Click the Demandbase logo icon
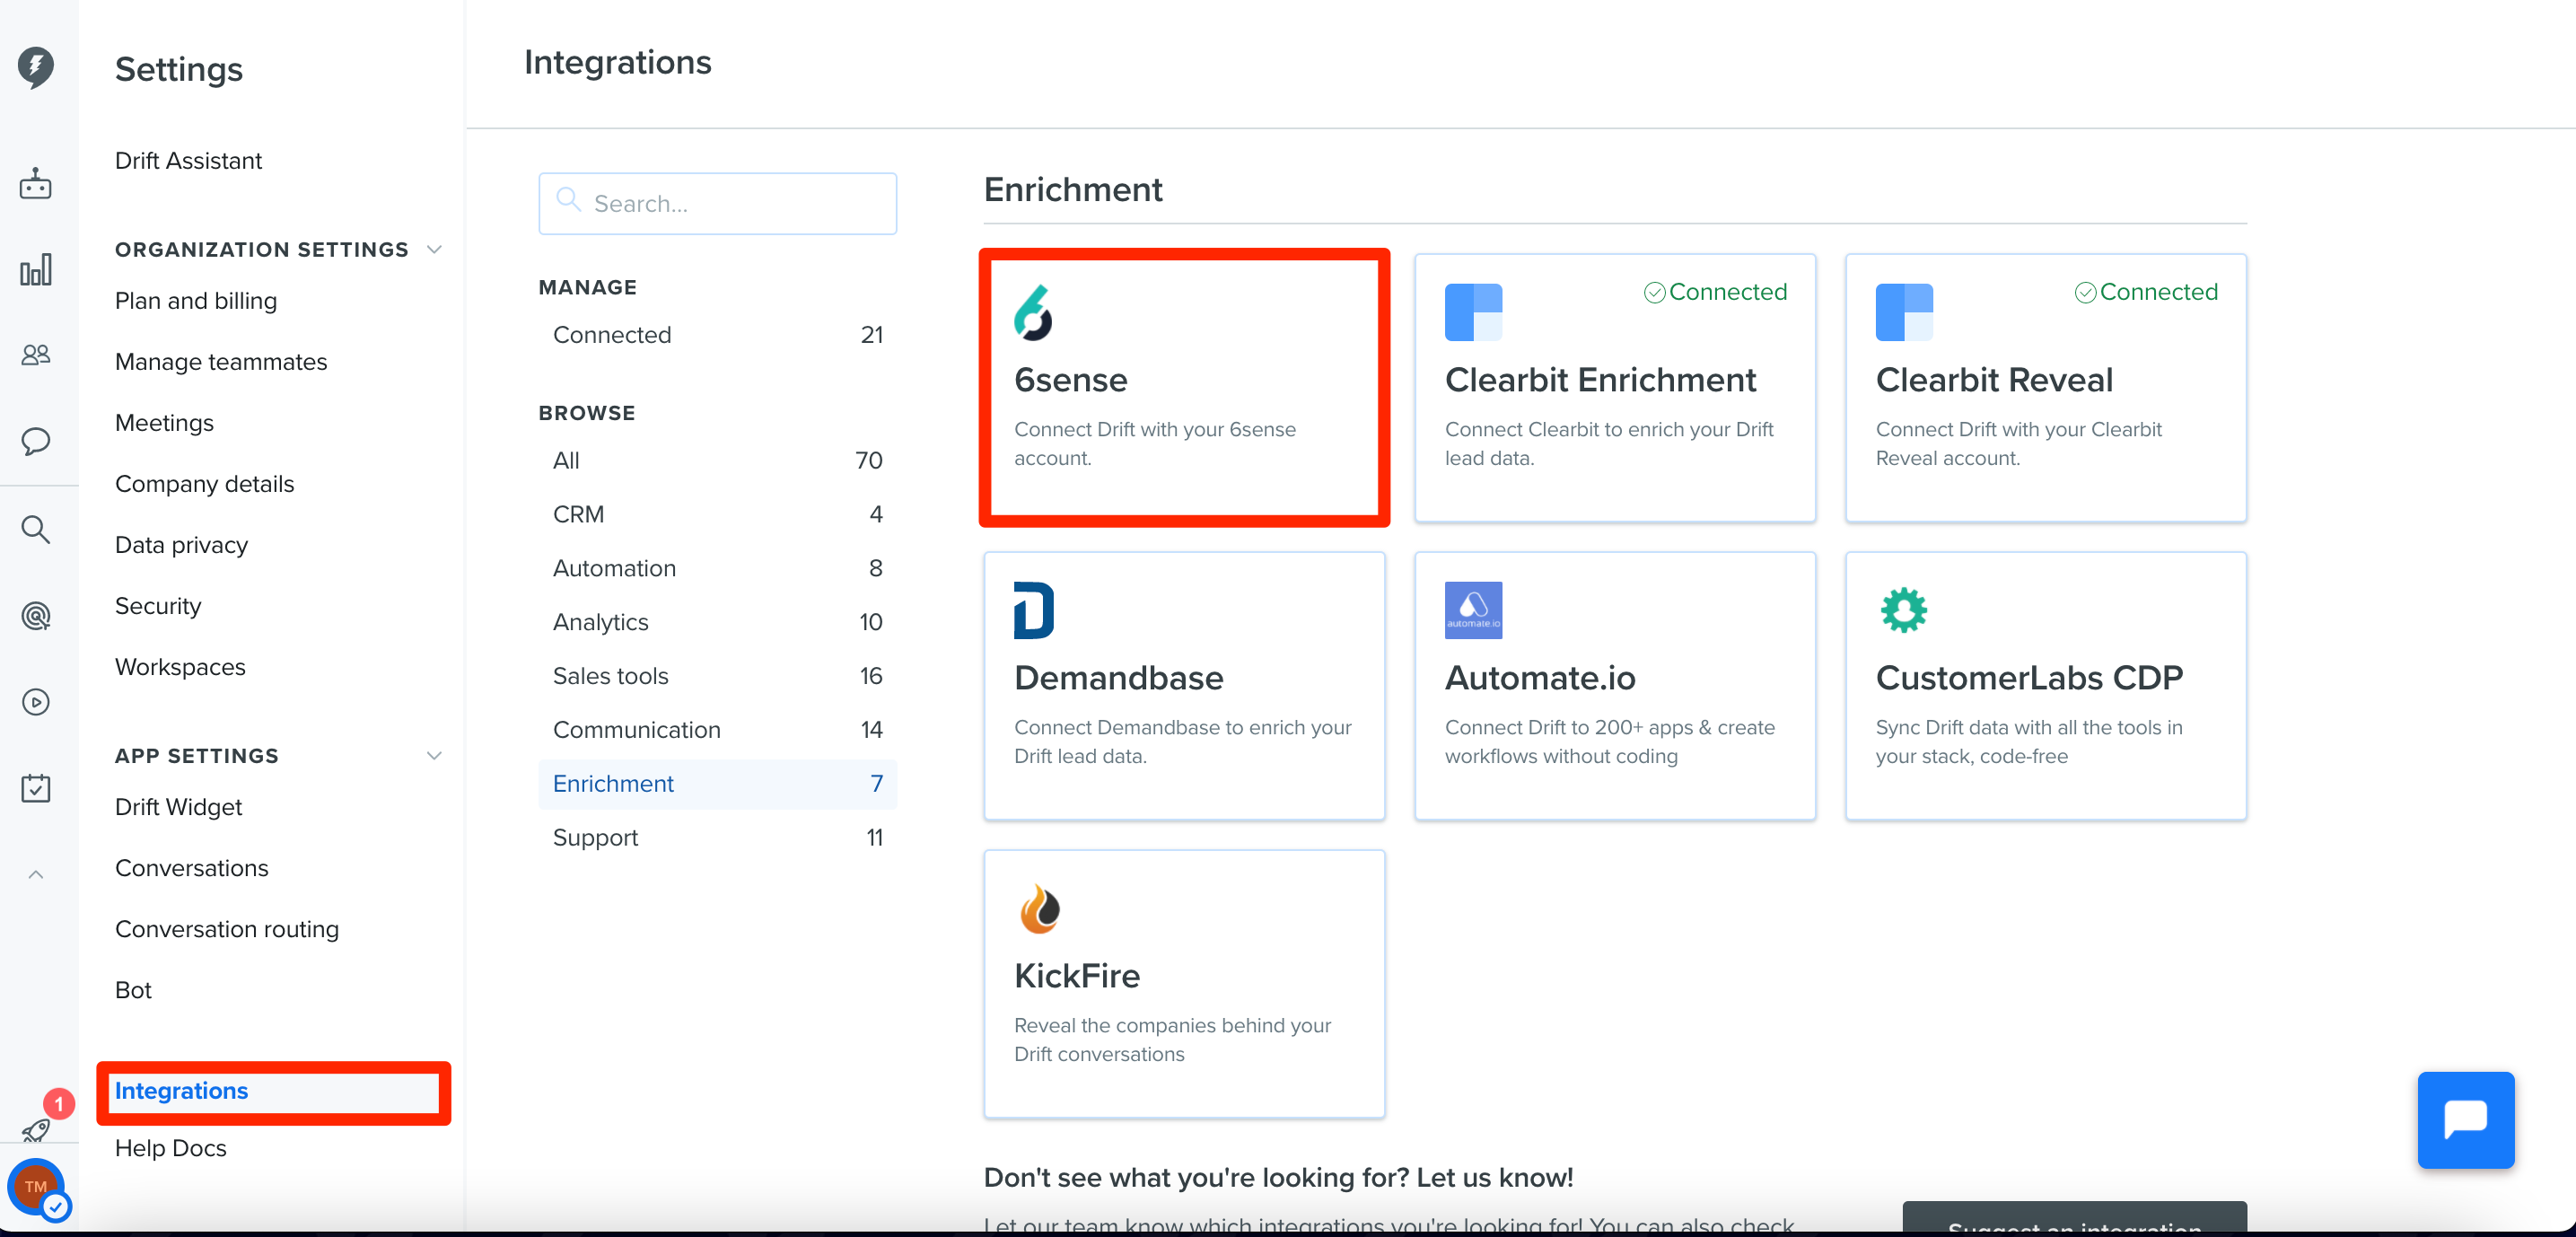Viewport: 2576px width, 1237px height. tap(1033, 610)
